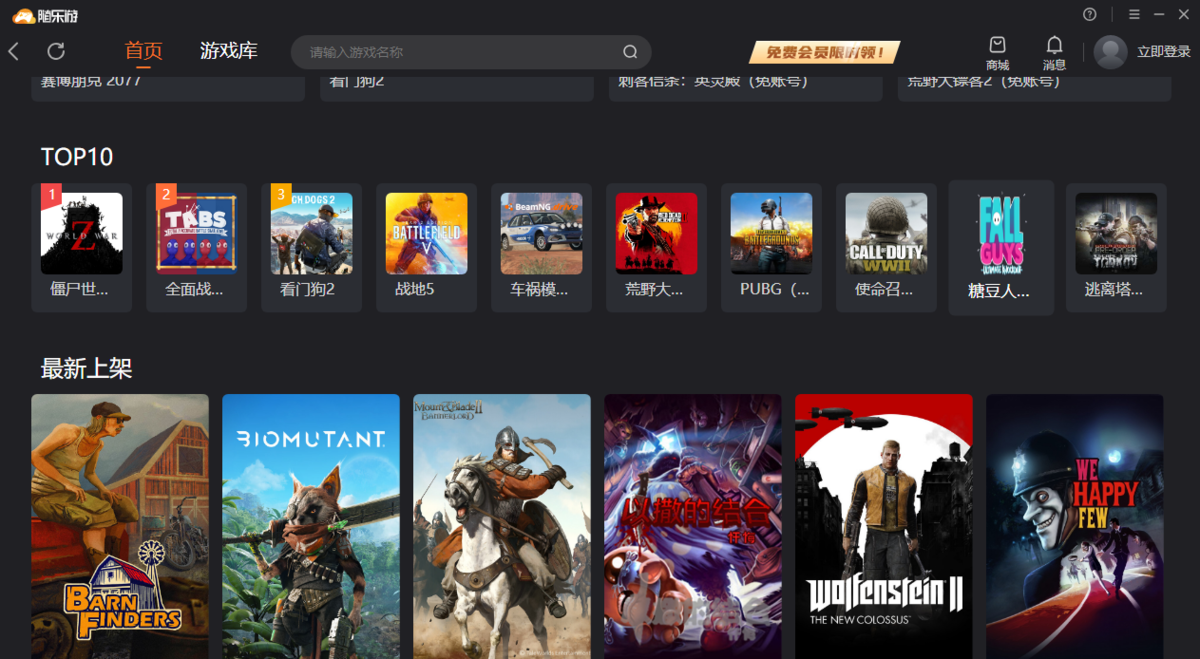
Task: Open the We Happy Few cover
Action: tap(1075, 526)
